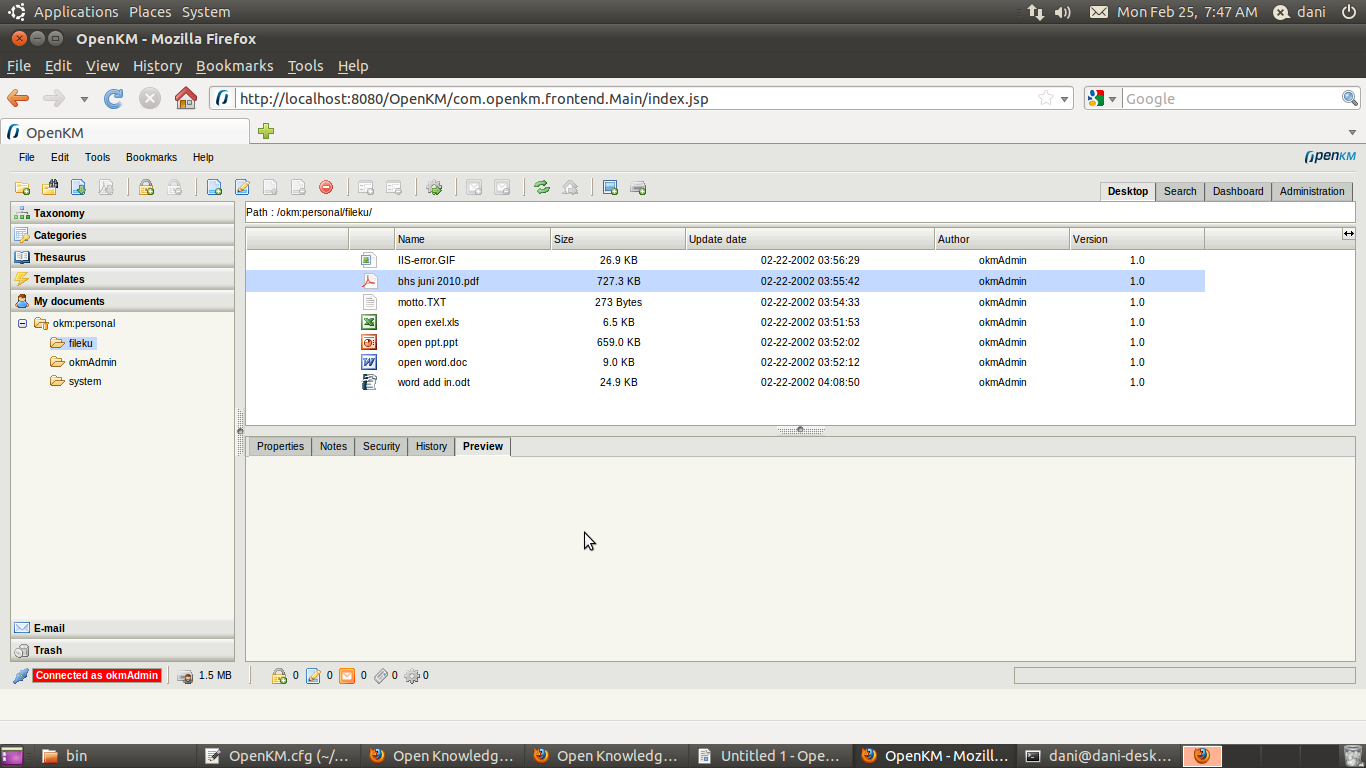This screenshot has height=768, width=1366.
Task: Open the list all tabs dropdown
Action: (x=1353, y=132)
